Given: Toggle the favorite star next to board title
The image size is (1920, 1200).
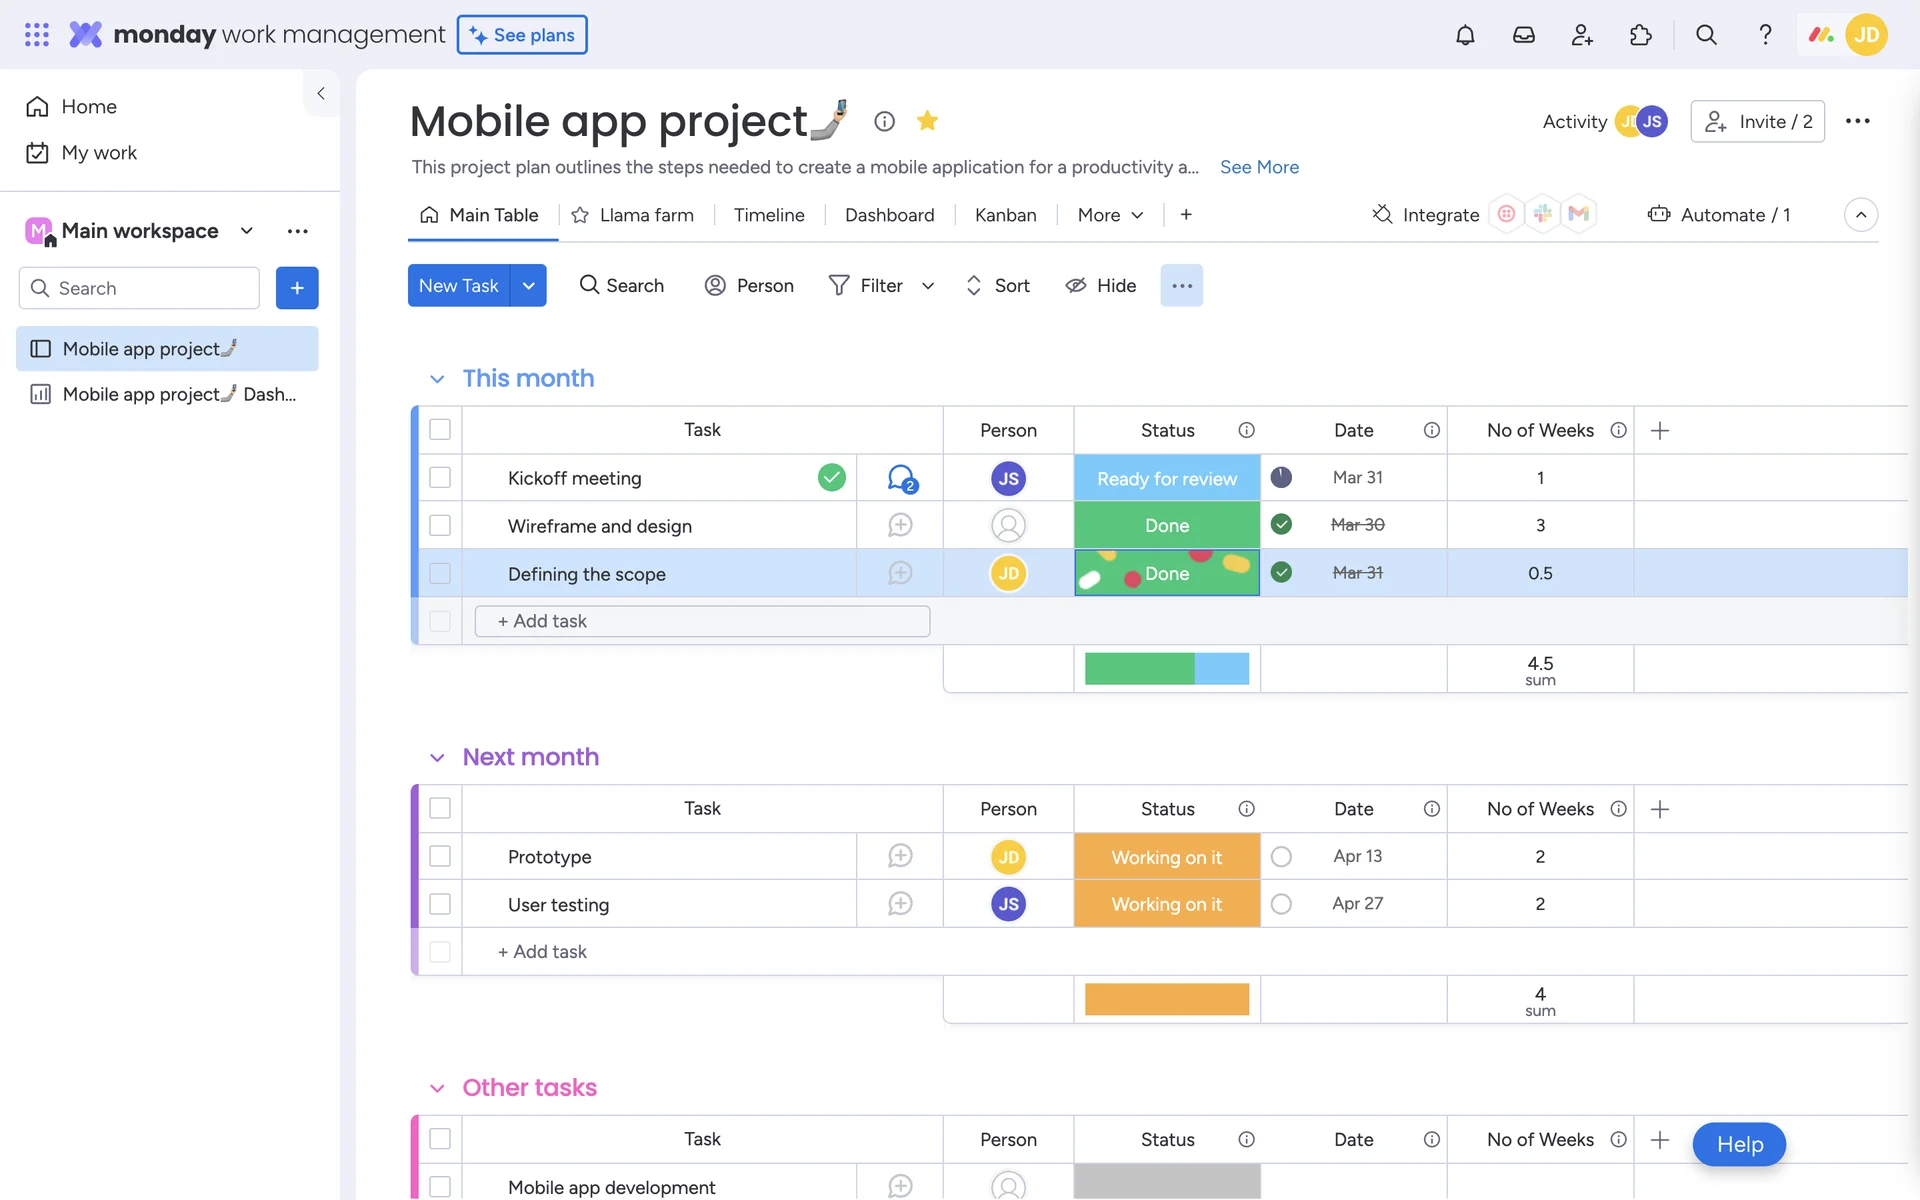Looking at the screenshot, I should coord(927,121).
